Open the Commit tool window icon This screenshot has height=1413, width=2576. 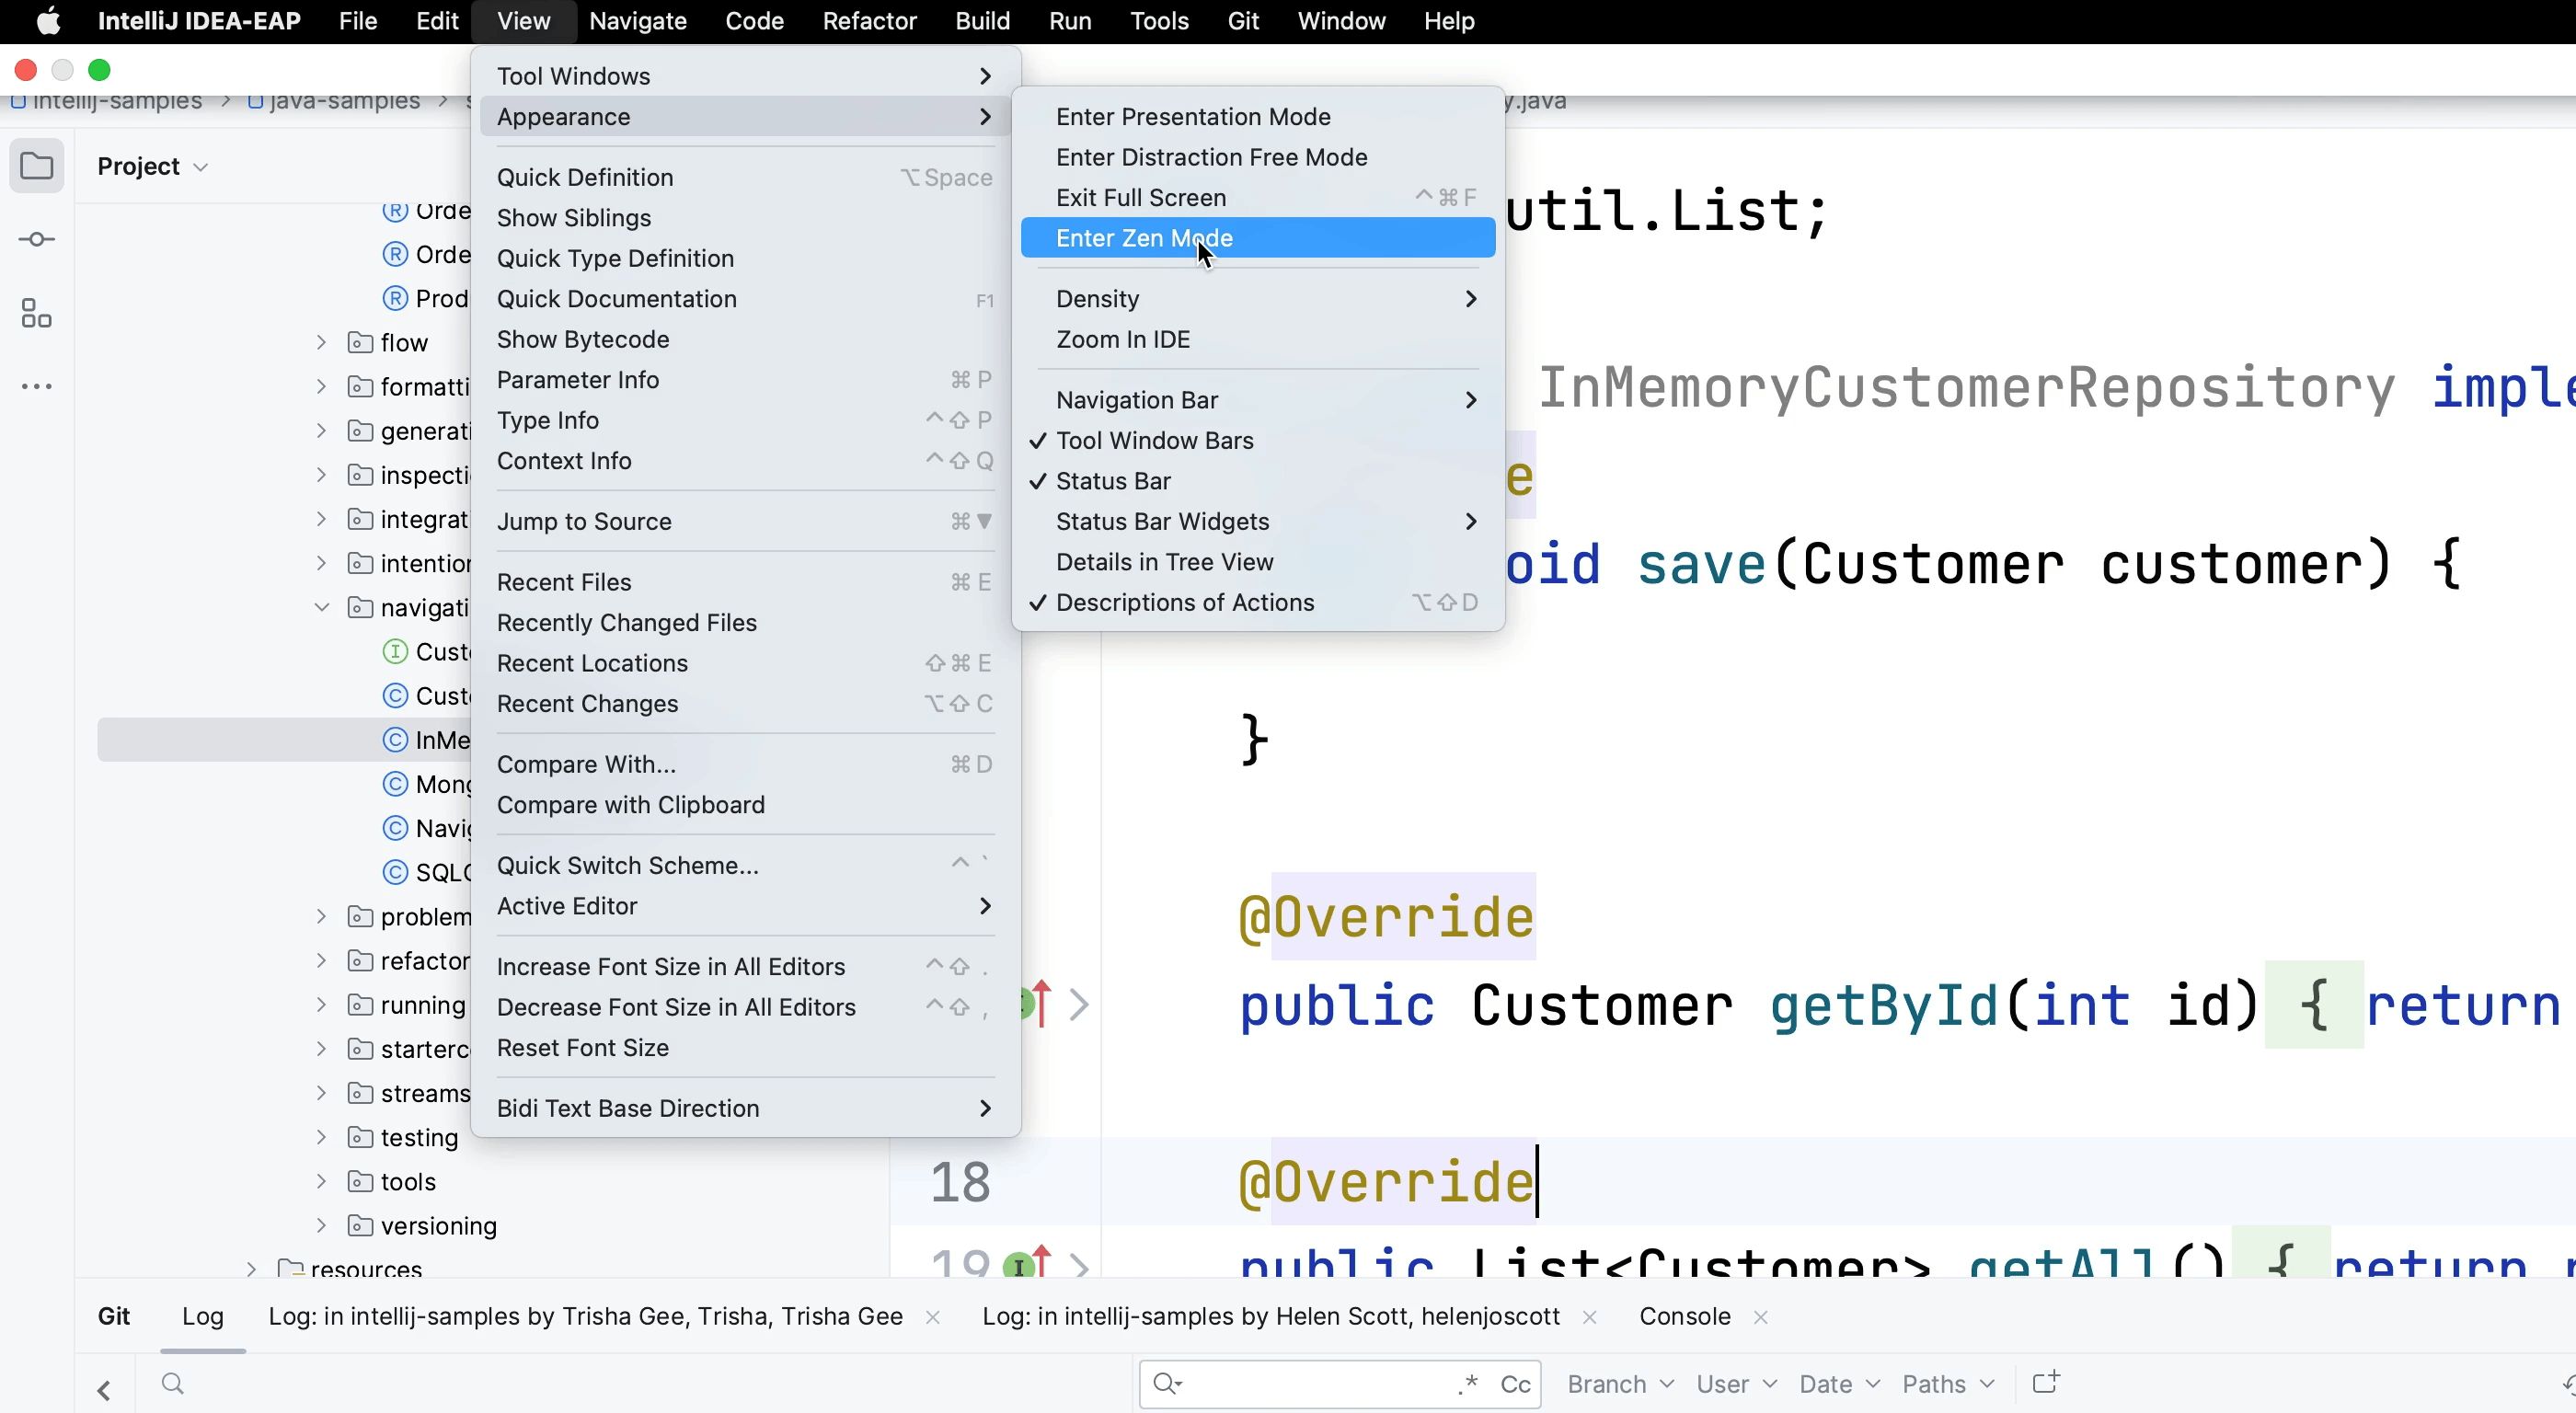point(37,240)
